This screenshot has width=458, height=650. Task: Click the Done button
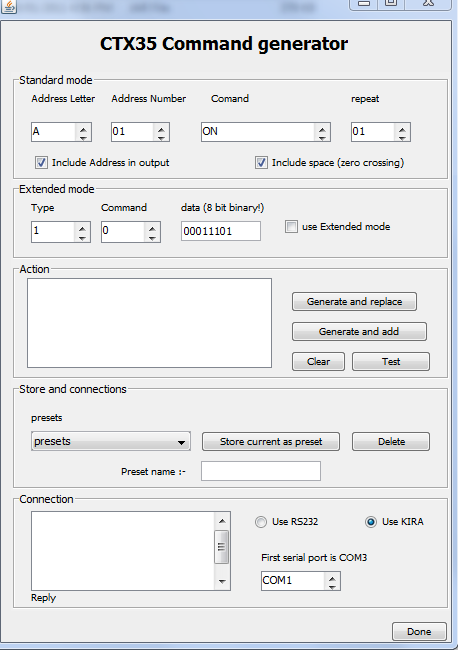(x=419, y=631)
